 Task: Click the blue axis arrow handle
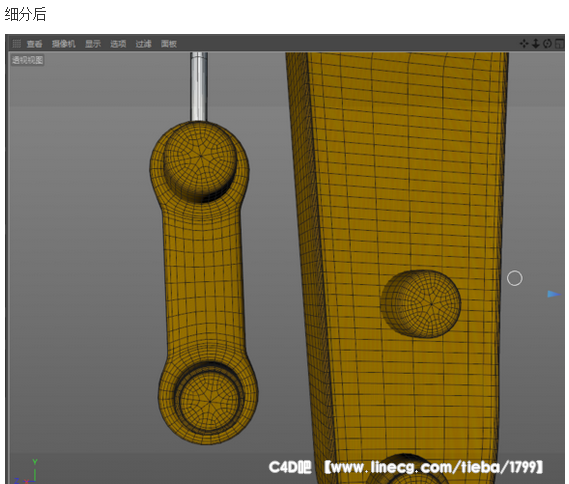coord(554,294)
